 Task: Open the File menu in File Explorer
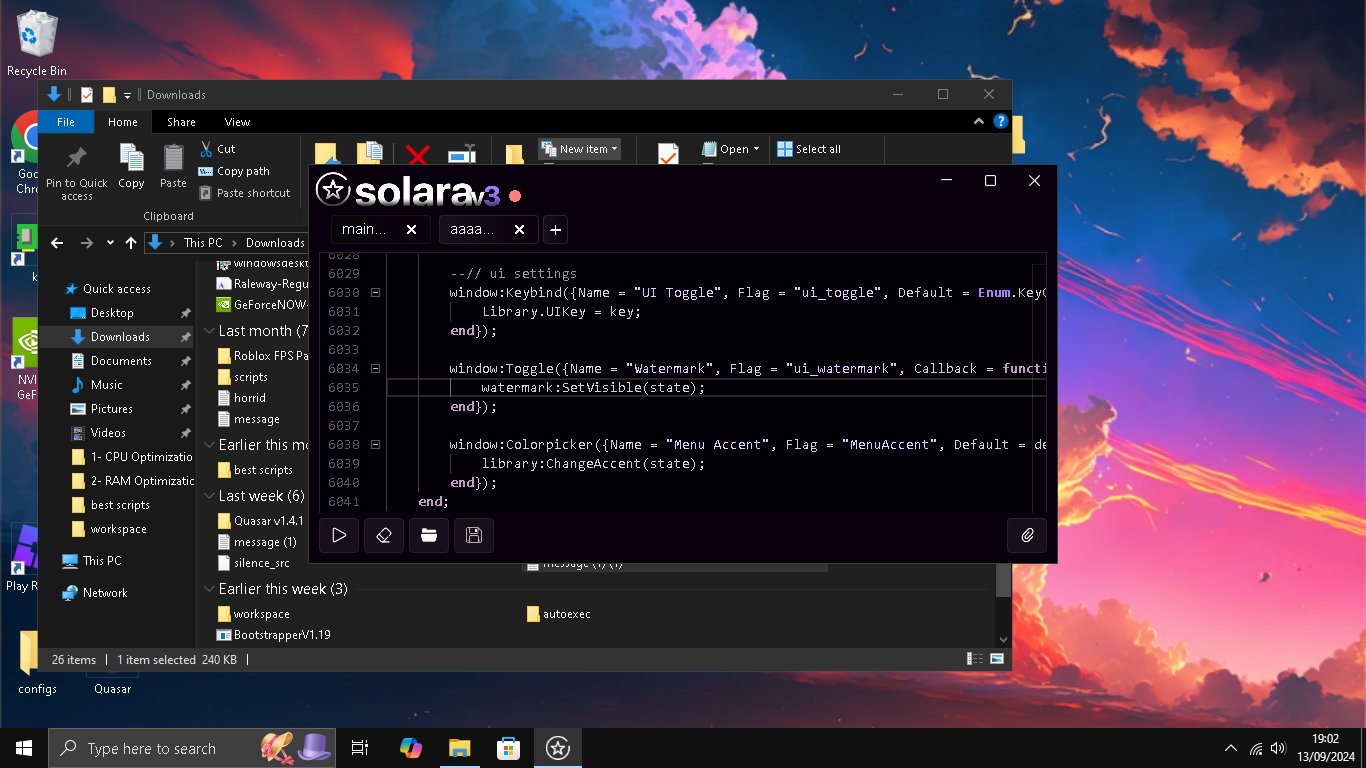[x=66, y=122]
